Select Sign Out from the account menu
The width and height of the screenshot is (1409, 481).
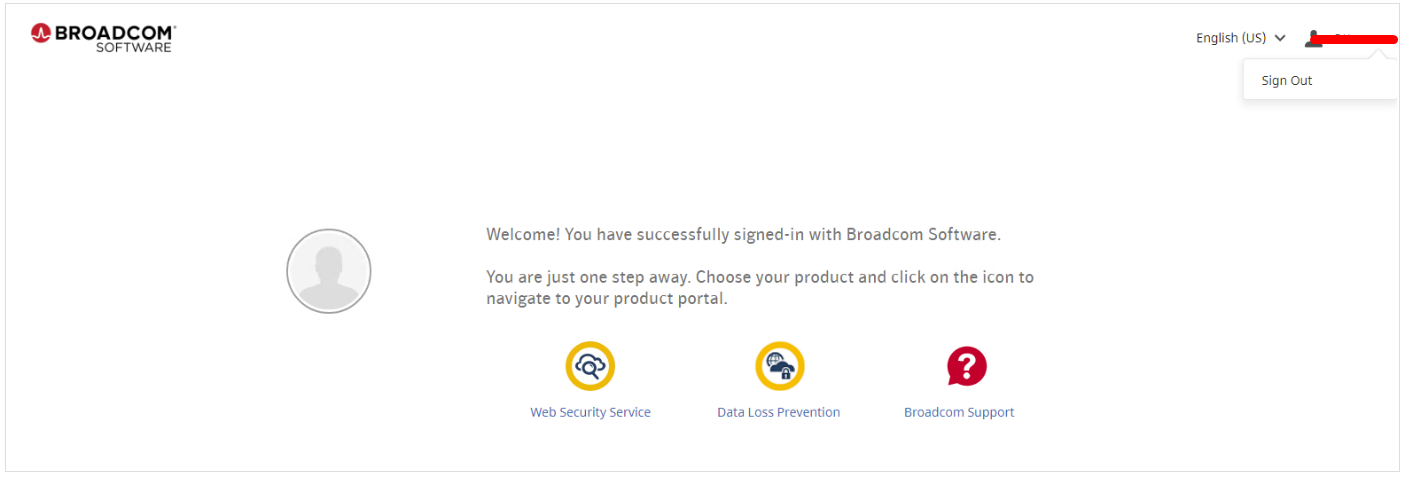(1287, 80)
